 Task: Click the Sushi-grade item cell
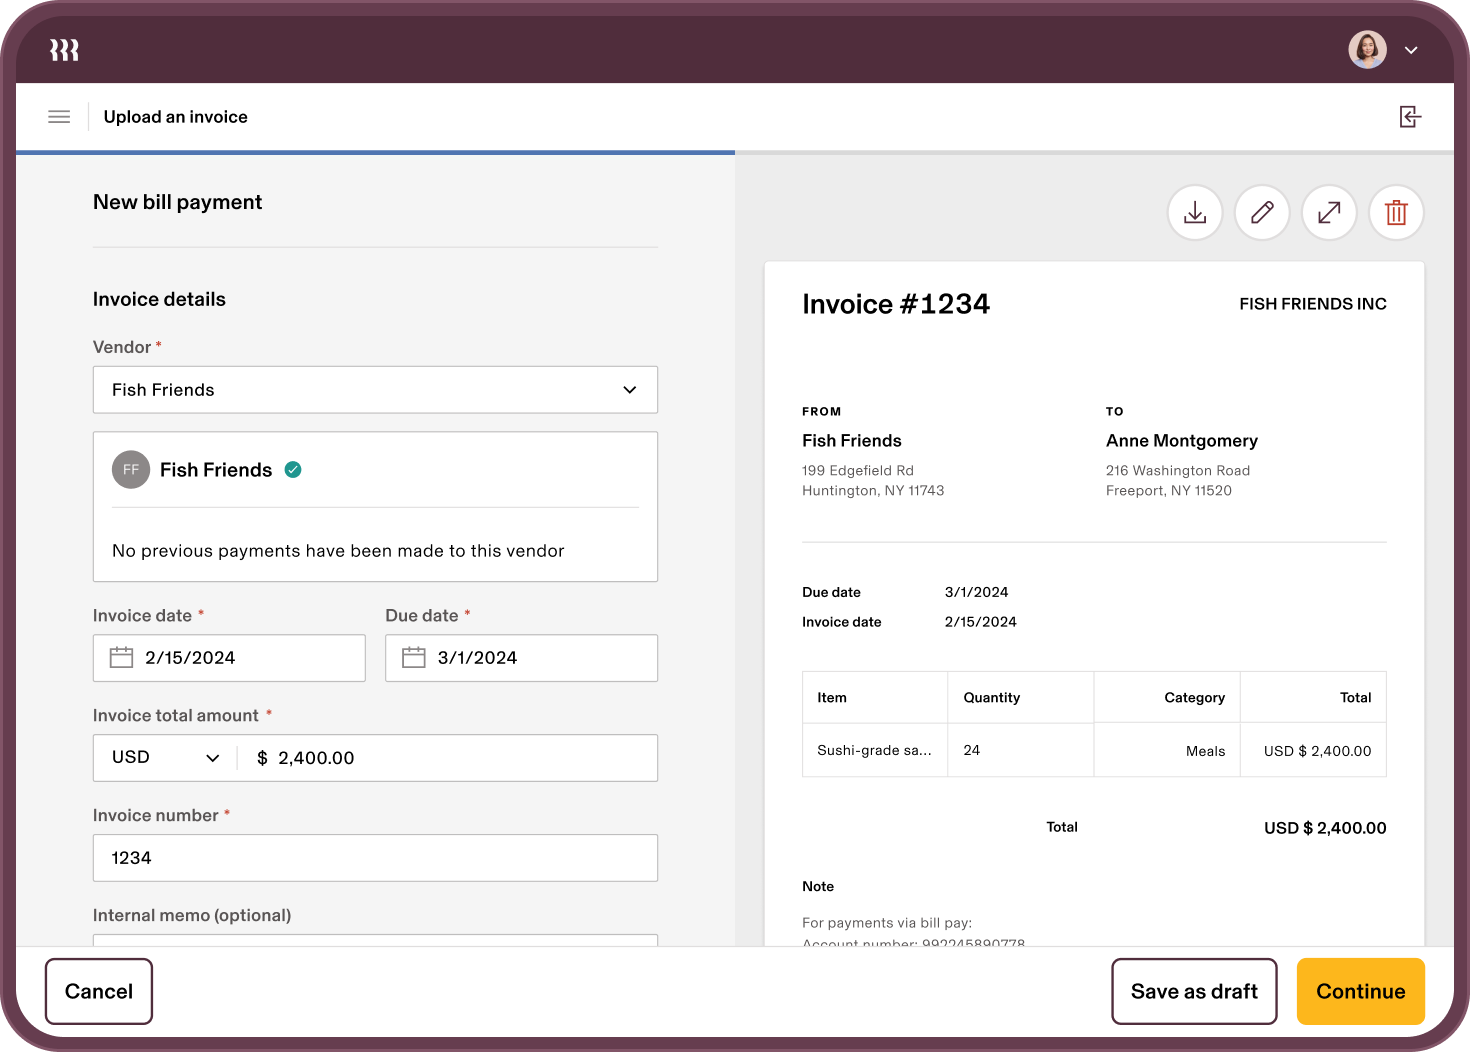point(875,750)
